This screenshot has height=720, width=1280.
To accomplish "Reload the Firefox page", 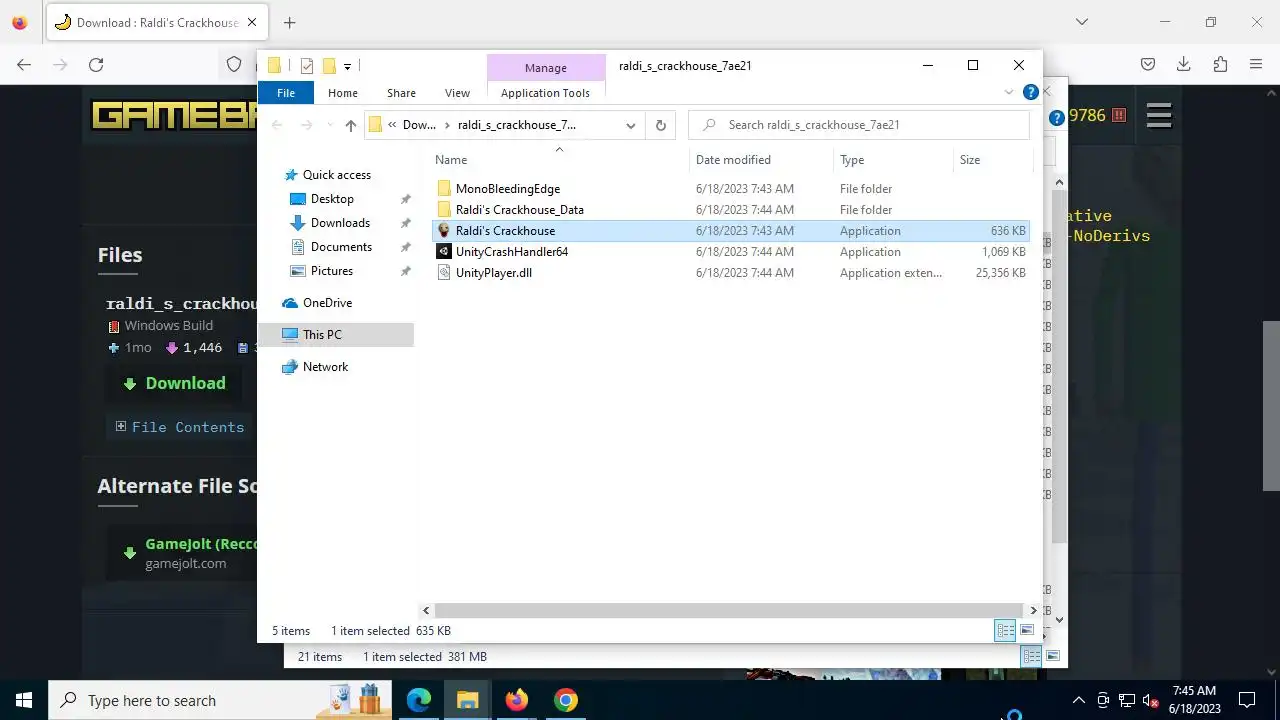I will [x=96, y=65].
